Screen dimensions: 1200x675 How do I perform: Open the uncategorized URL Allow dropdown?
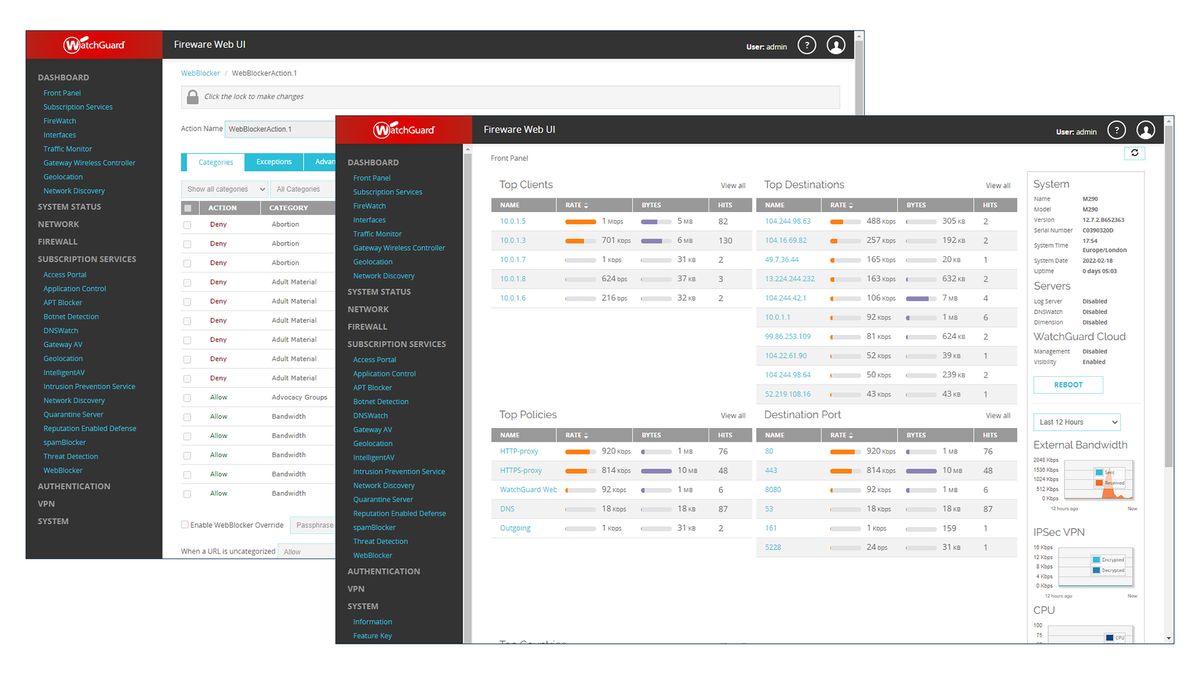point(307,551)
